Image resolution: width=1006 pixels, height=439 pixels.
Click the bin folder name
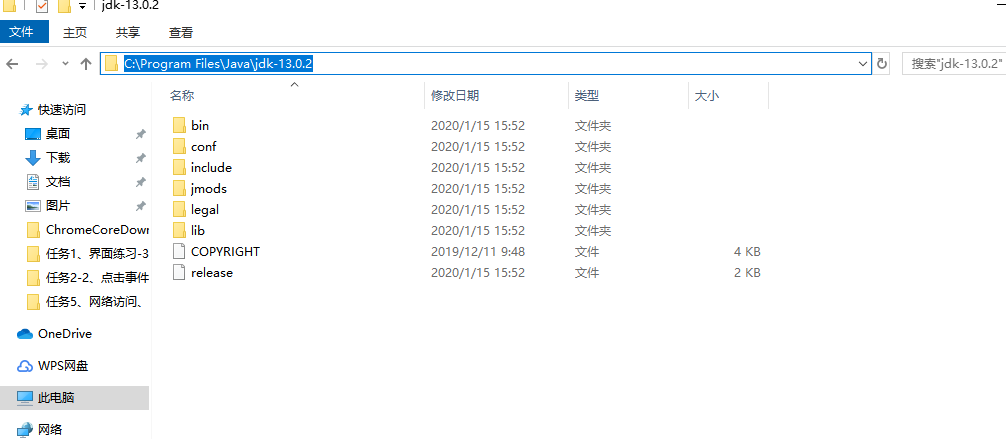pos(200,125)
